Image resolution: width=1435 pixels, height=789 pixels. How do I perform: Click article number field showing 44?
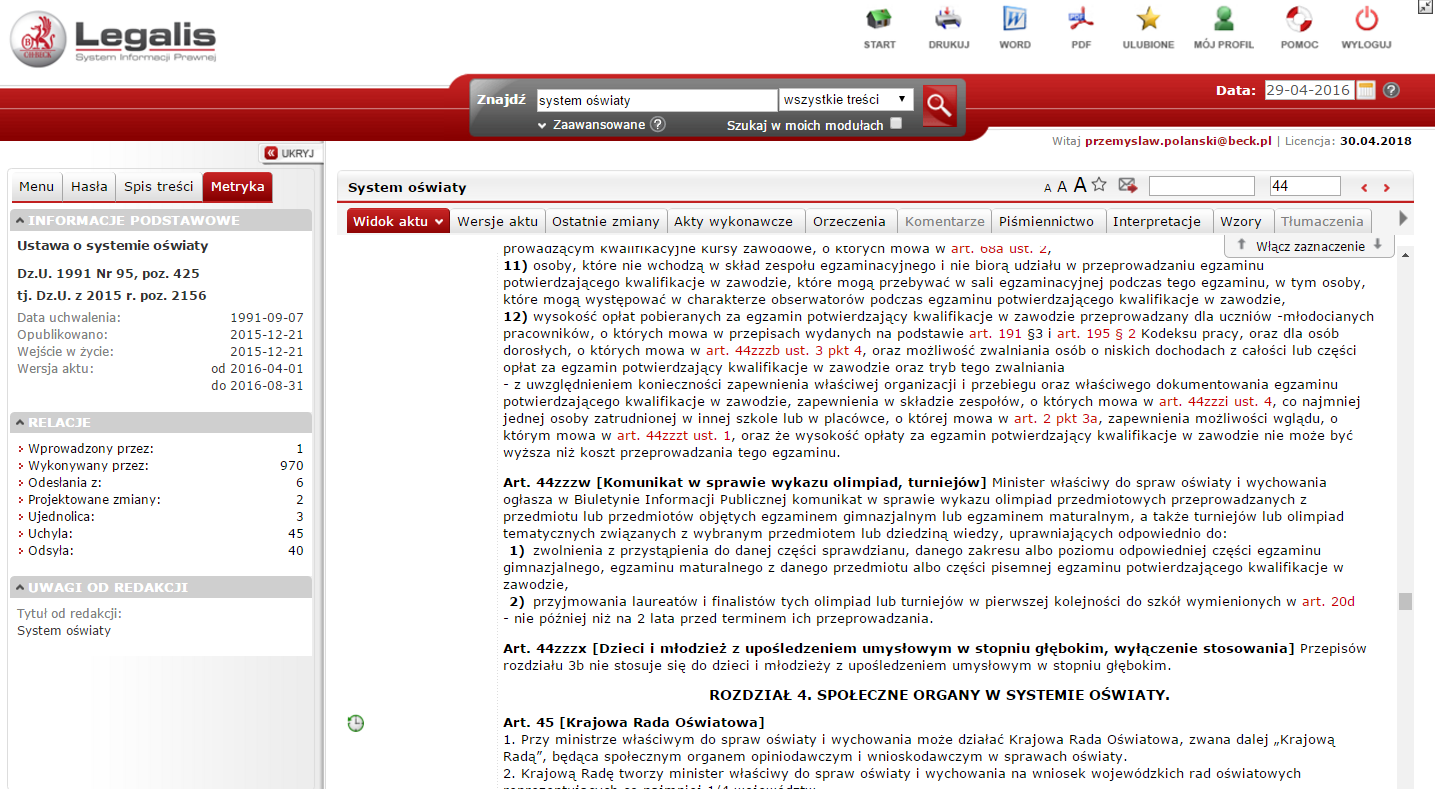(1305, 186)
